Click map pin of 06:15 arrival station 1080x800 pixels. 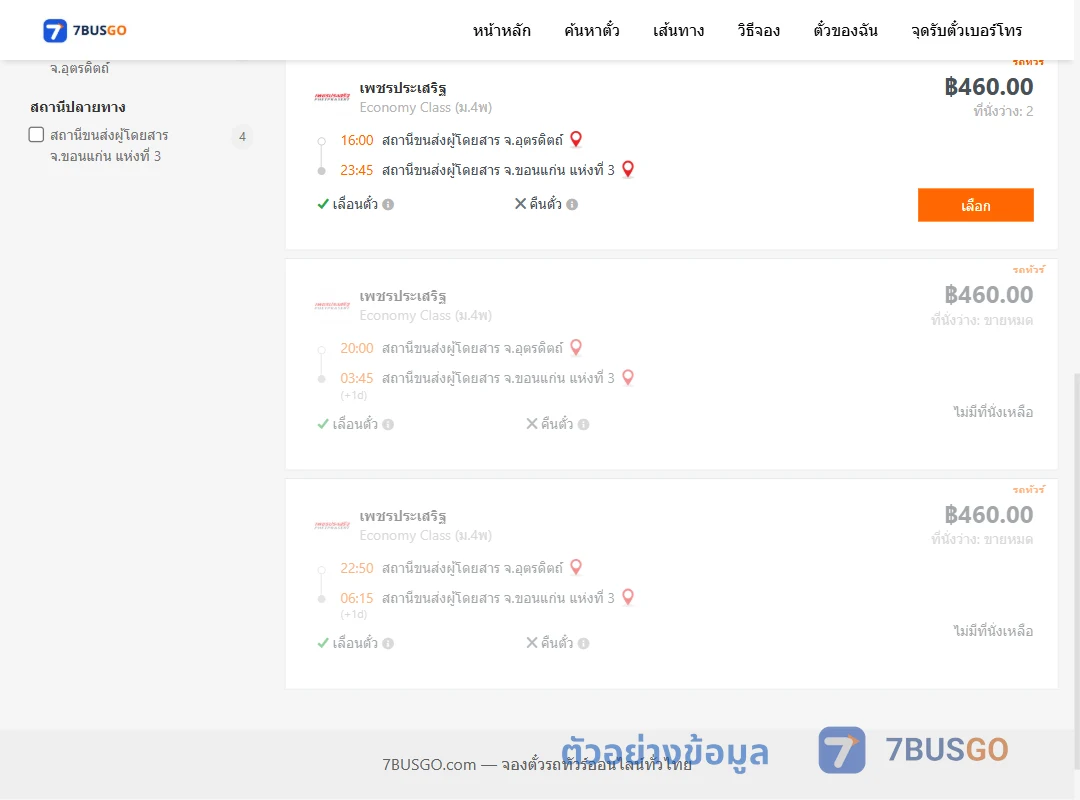[627, 597]
